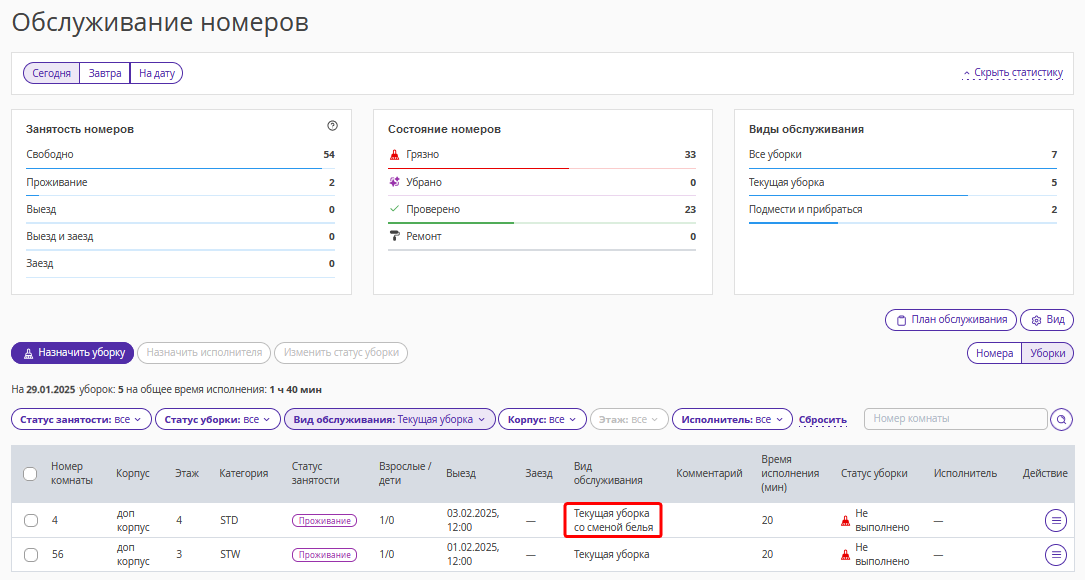
Task: Open the Вид обслуживания filter dropdown
Action: tap(390, 419)
